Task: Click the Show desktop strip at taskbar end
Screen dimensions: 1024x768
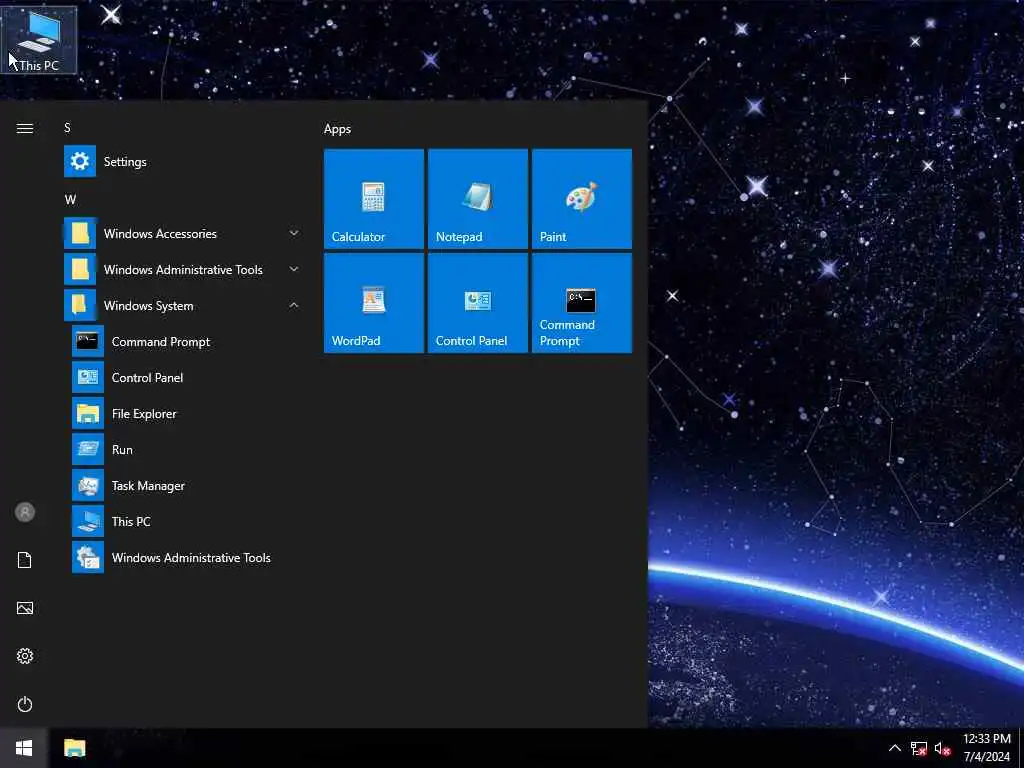Action: [x=1021, y=748]
